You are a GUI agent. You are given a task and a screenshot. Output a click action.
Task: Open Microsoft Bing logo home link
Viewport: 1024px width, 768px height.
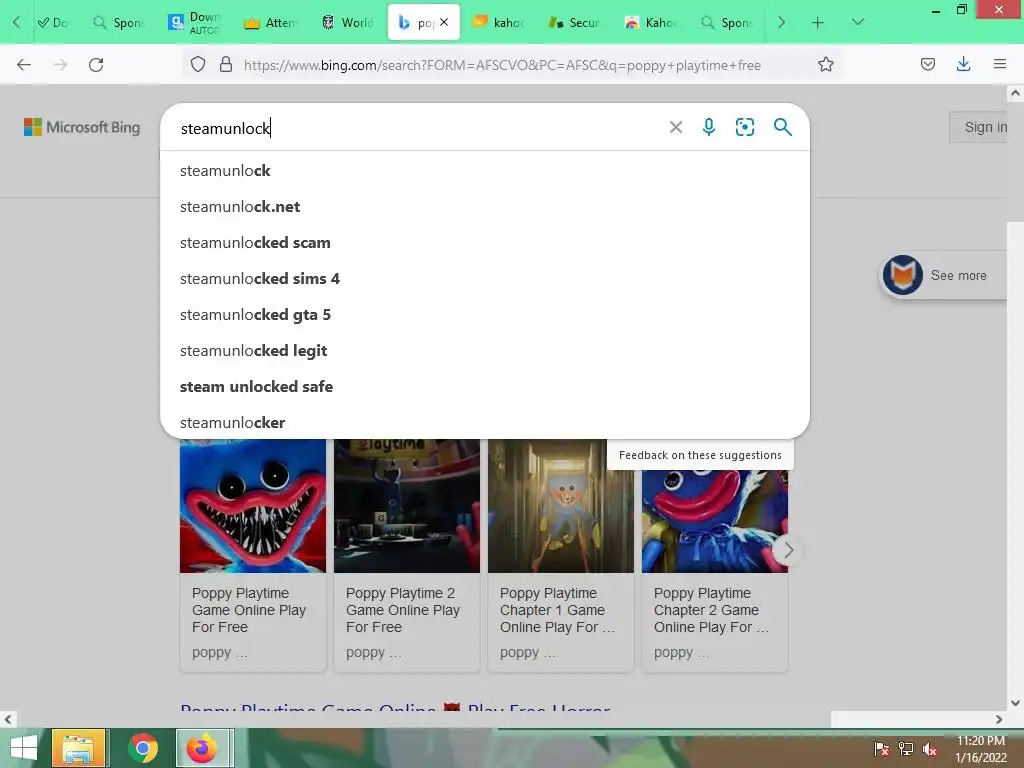pos(82,127)
